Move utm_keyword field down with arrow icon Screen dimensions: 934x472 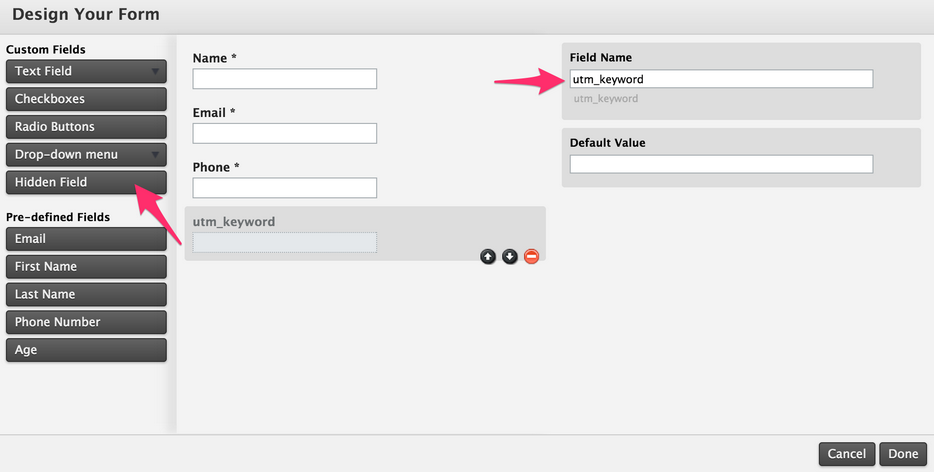tap(510, 257)
